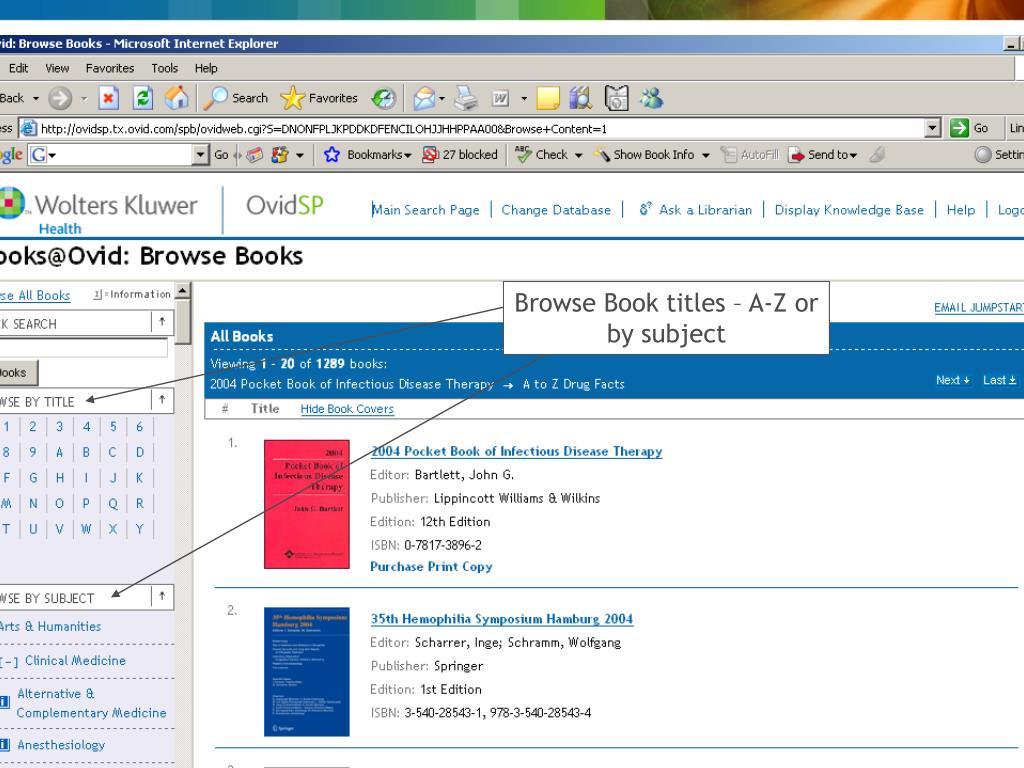The height and width of the screenshot is (768, 1024).
Task: Open Google toolbar Settings
Action: (999, 155)
